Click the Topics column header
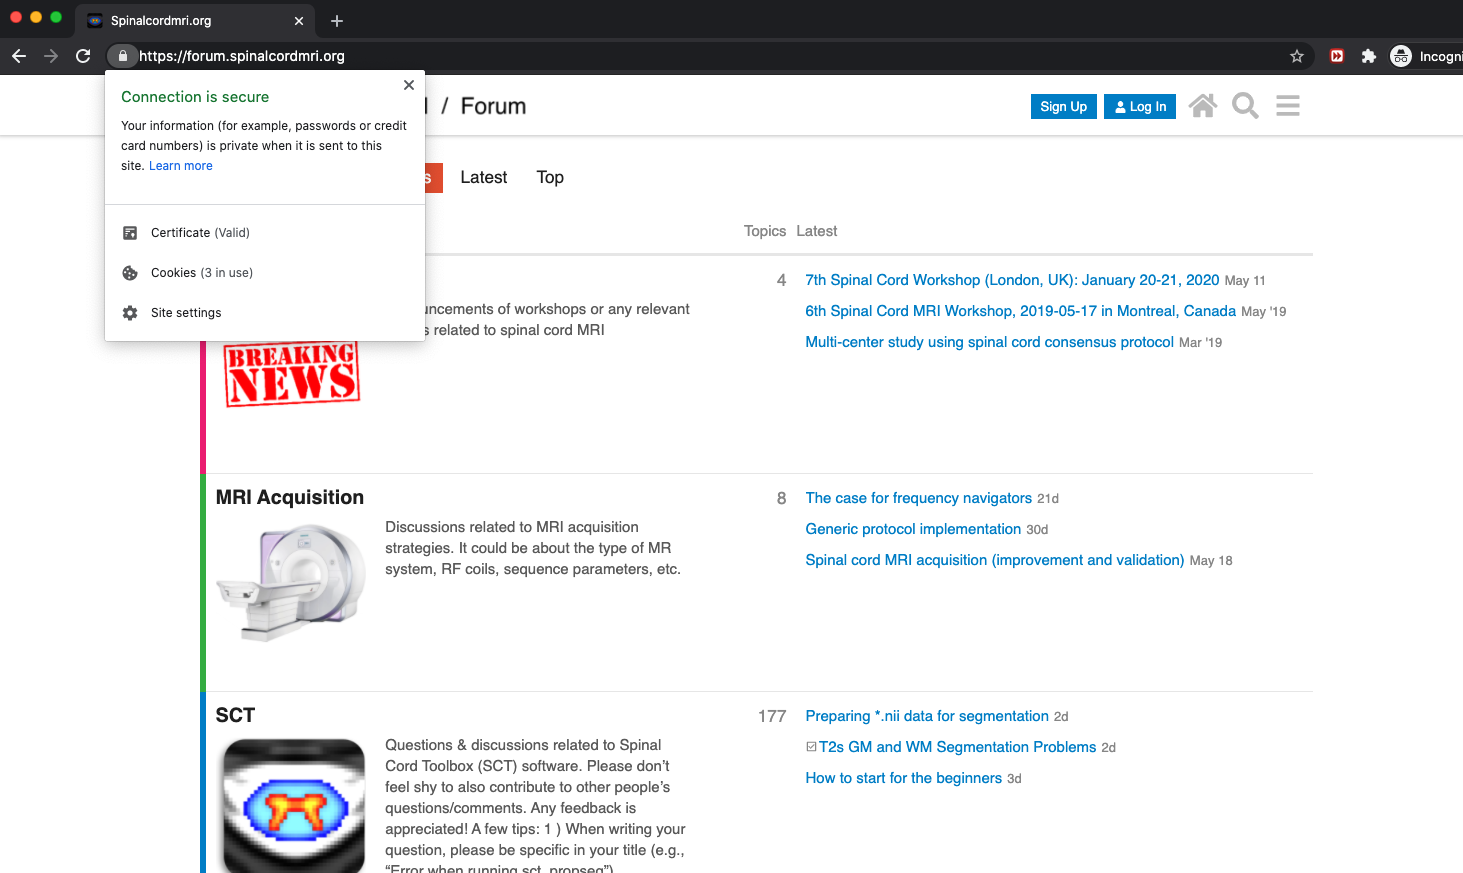This screenshot has width=1463, height=873. (765, 231)
